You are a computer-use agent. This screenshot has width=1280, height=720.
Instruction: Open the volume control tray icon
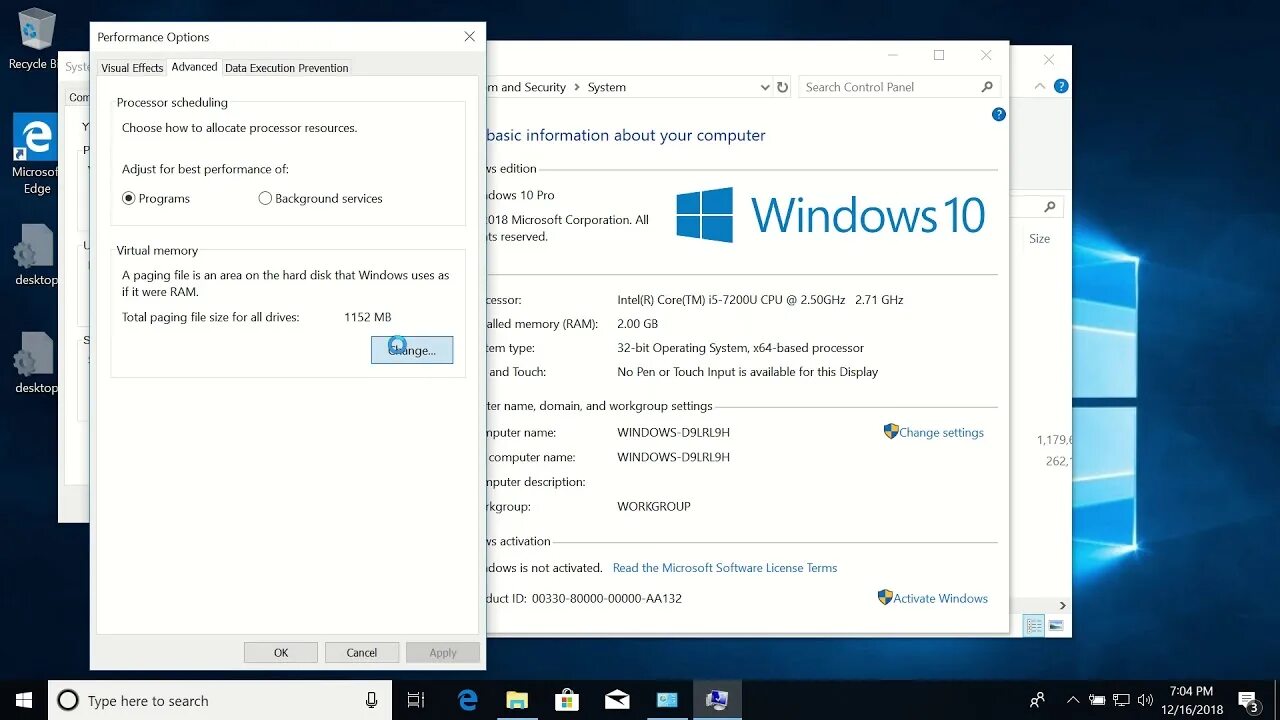[x=1145, y=700]
